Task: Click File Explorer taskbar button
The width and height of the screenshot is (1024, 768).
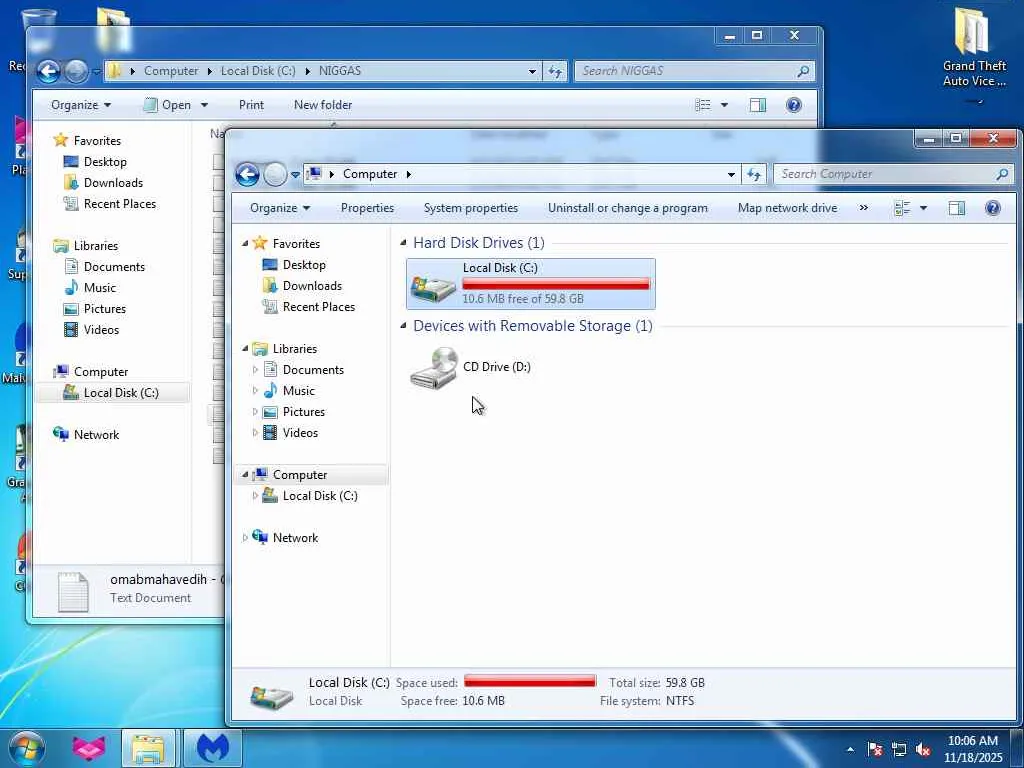Action: click(x=148, y=749)
